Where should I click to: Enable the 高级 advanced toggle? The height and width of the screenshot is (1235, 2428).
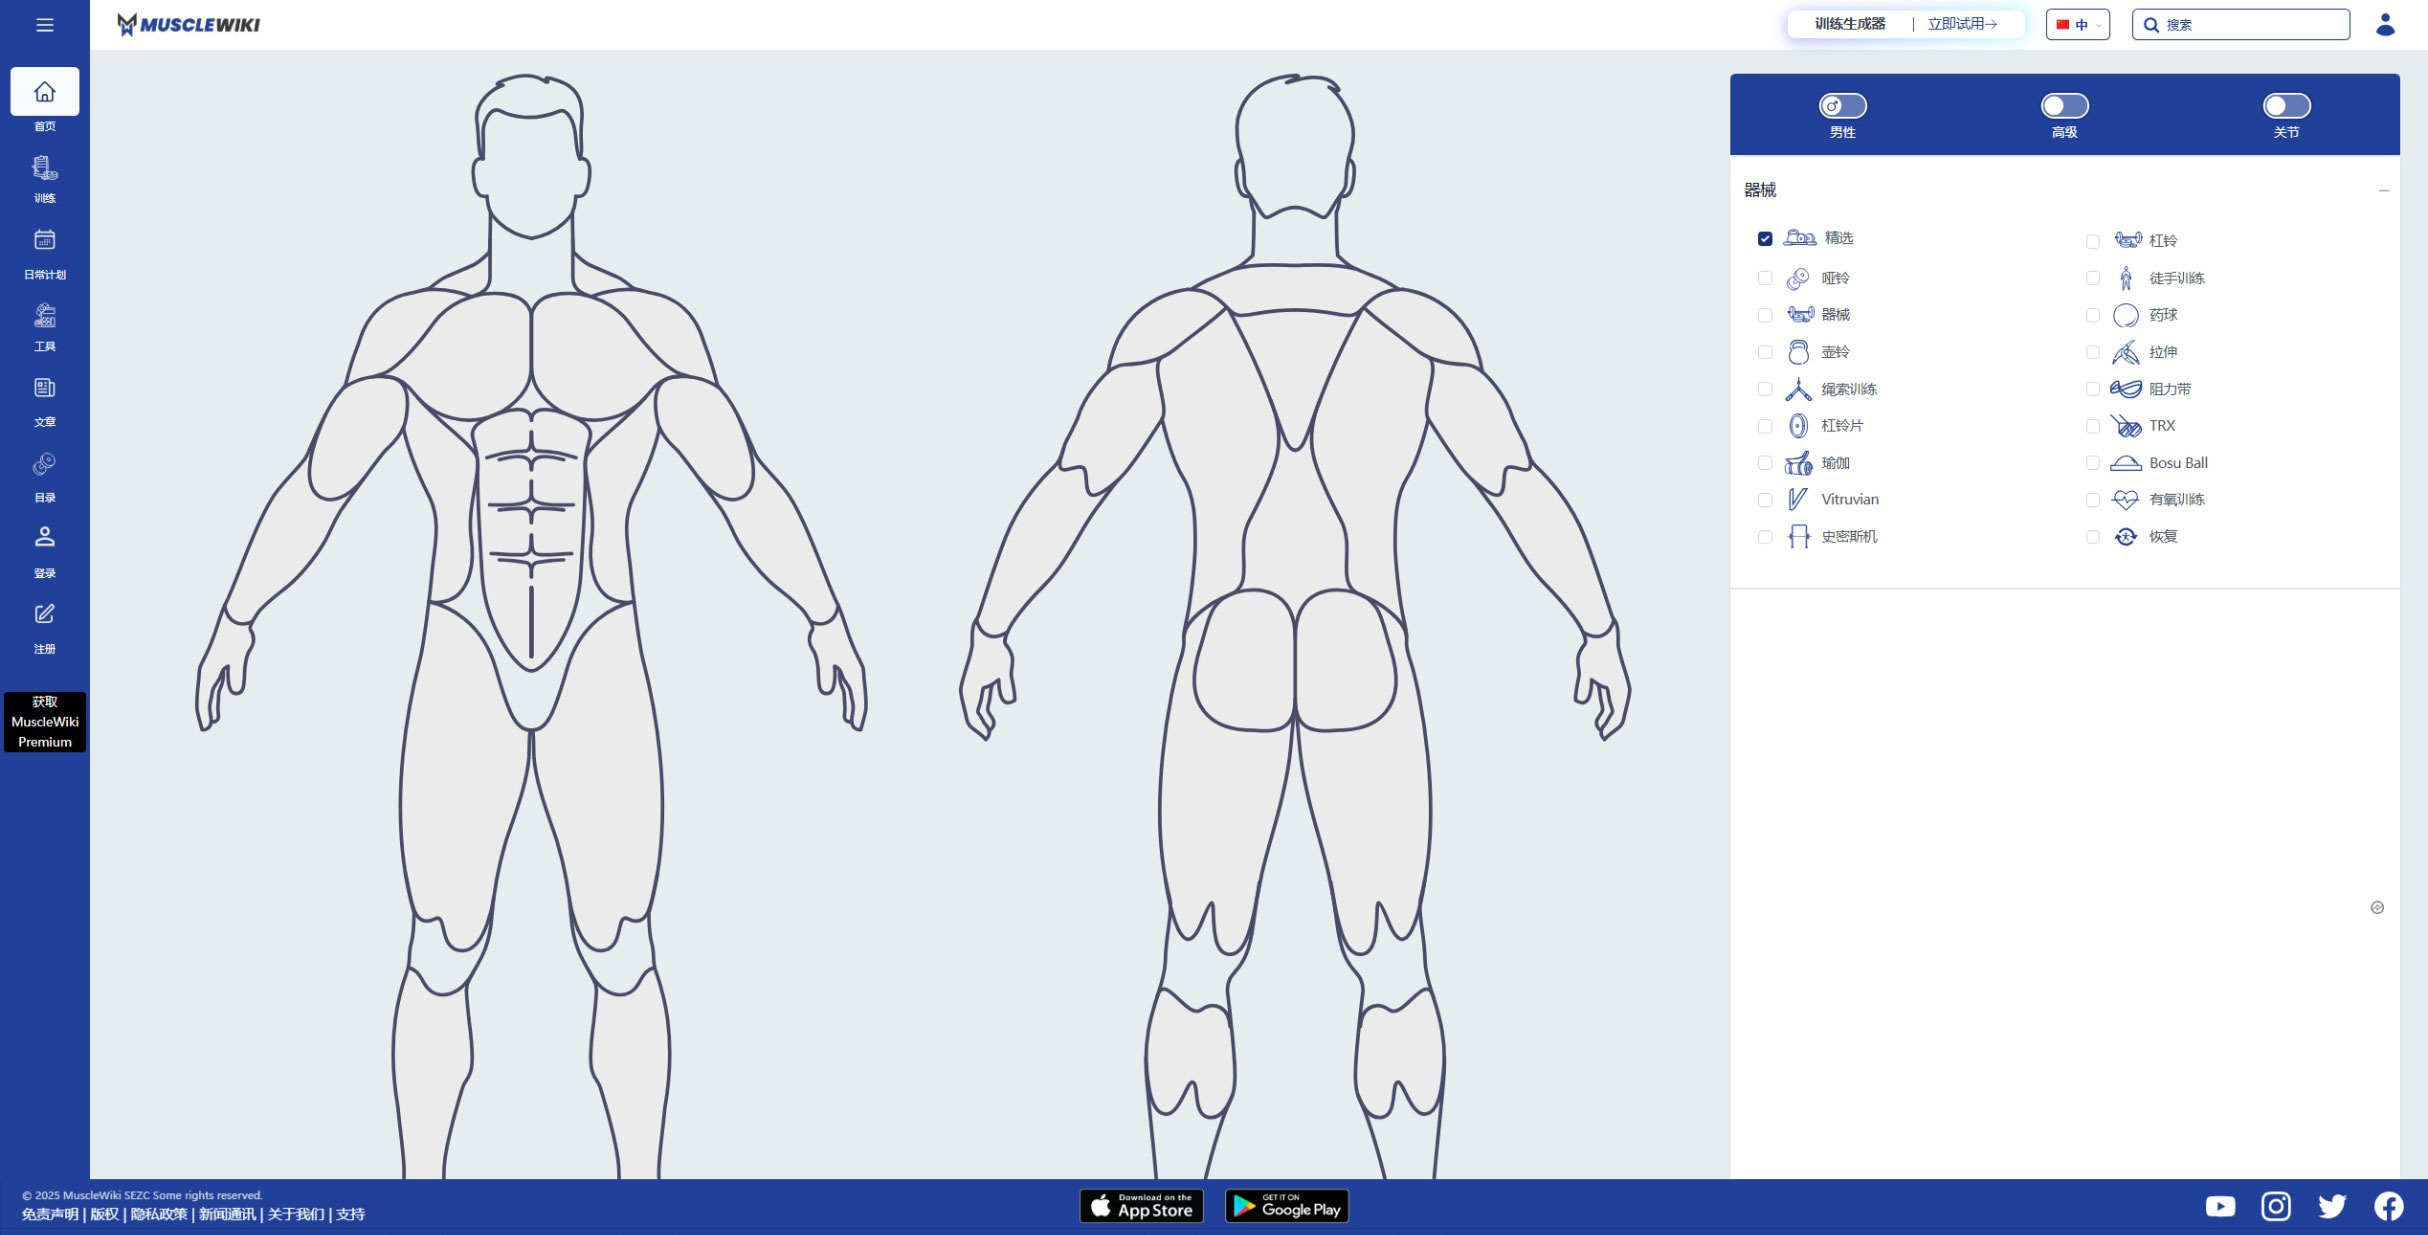click(x=2064, y=106)
